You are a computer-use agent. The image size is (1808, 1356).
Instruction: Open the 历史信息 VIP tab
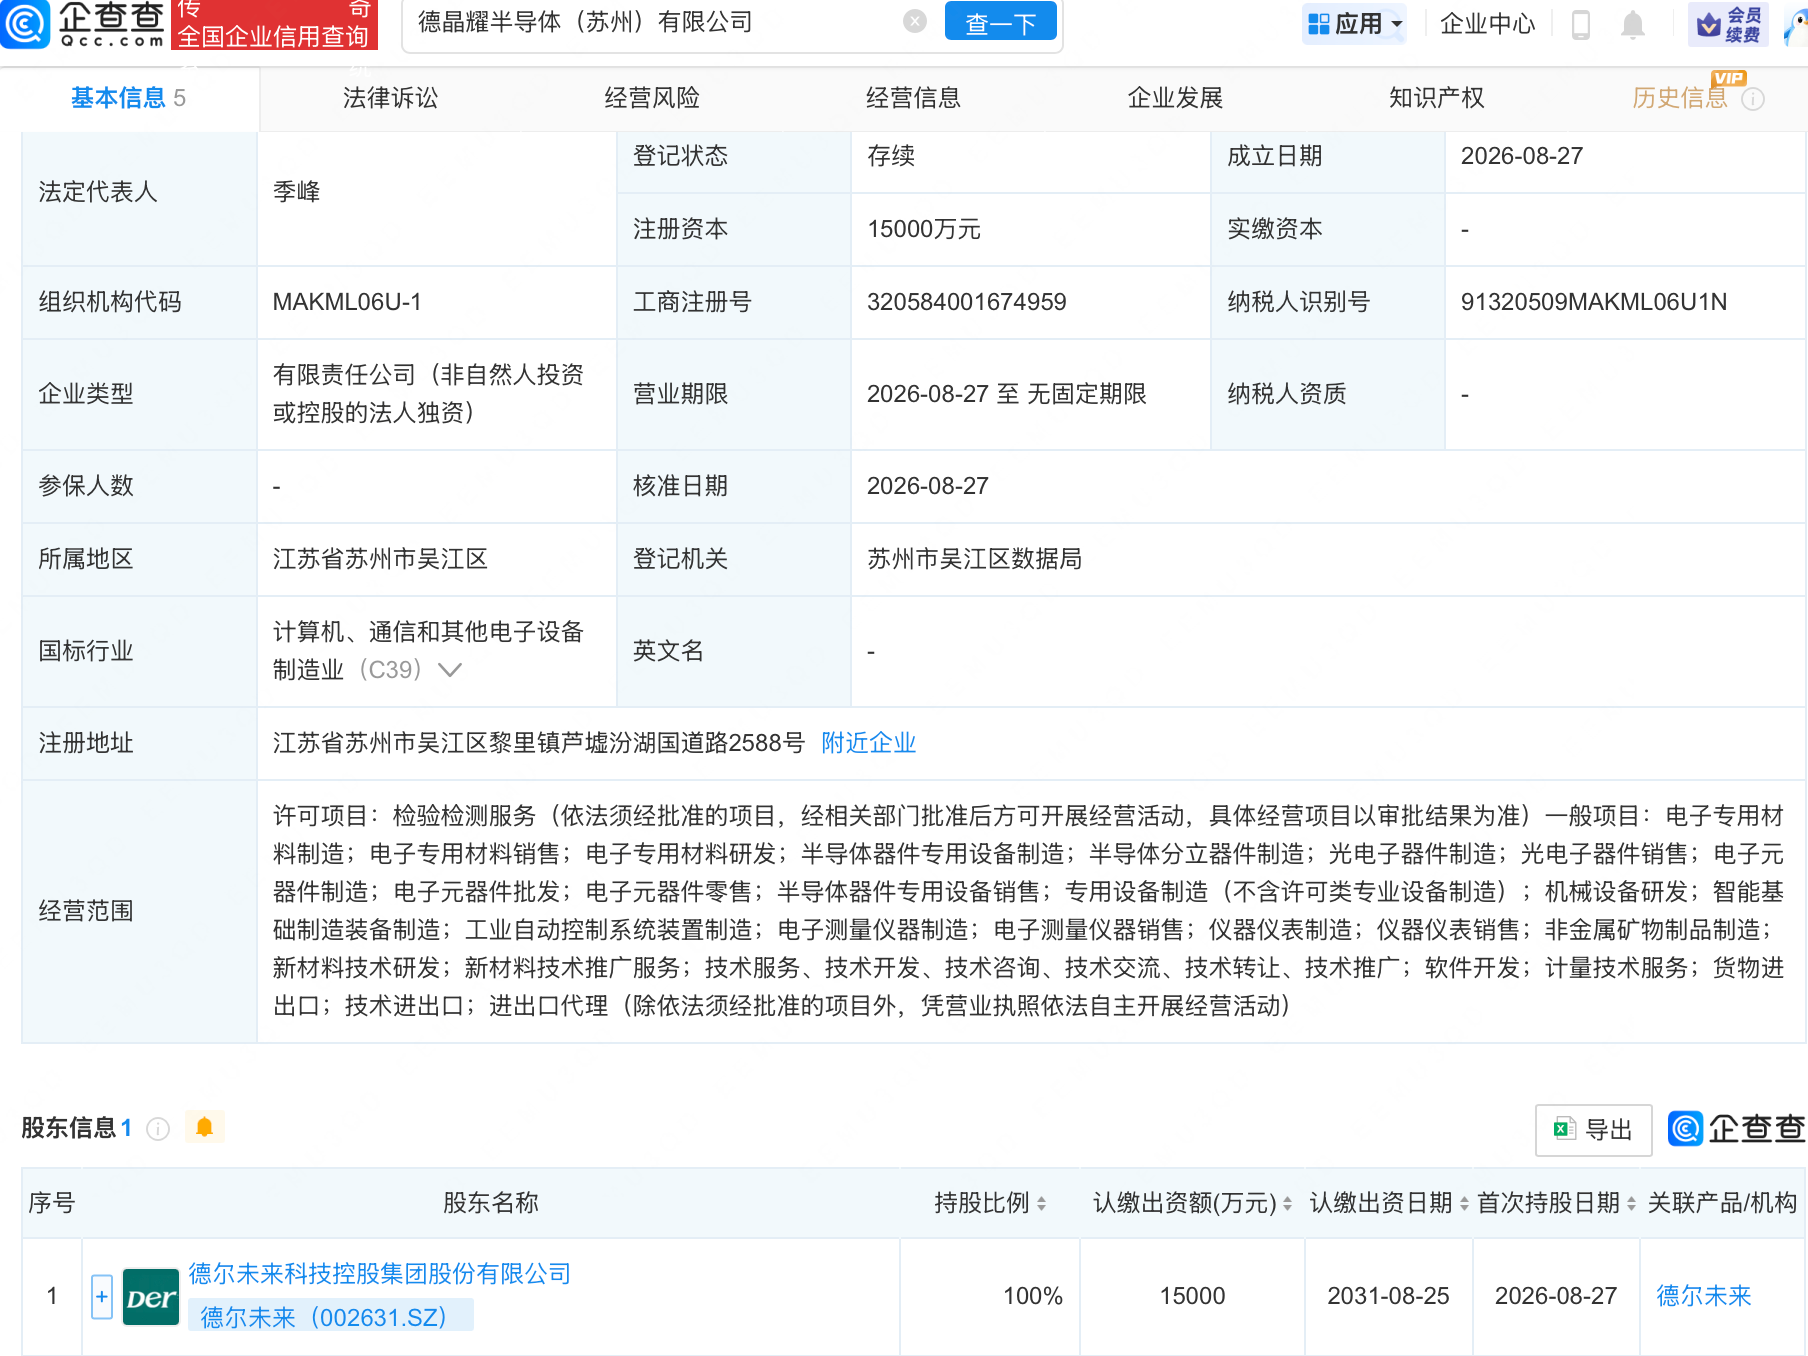coord(1680,98)
